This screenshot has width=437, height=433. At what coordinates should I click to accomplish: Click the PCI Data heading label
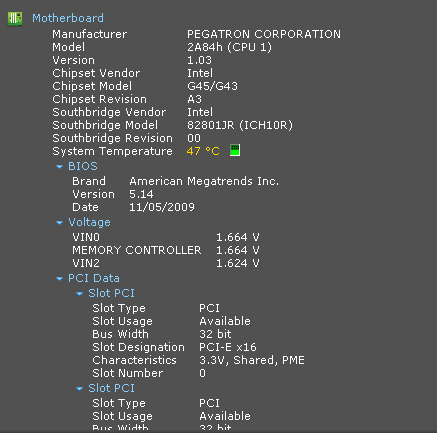tap(94, 278)
